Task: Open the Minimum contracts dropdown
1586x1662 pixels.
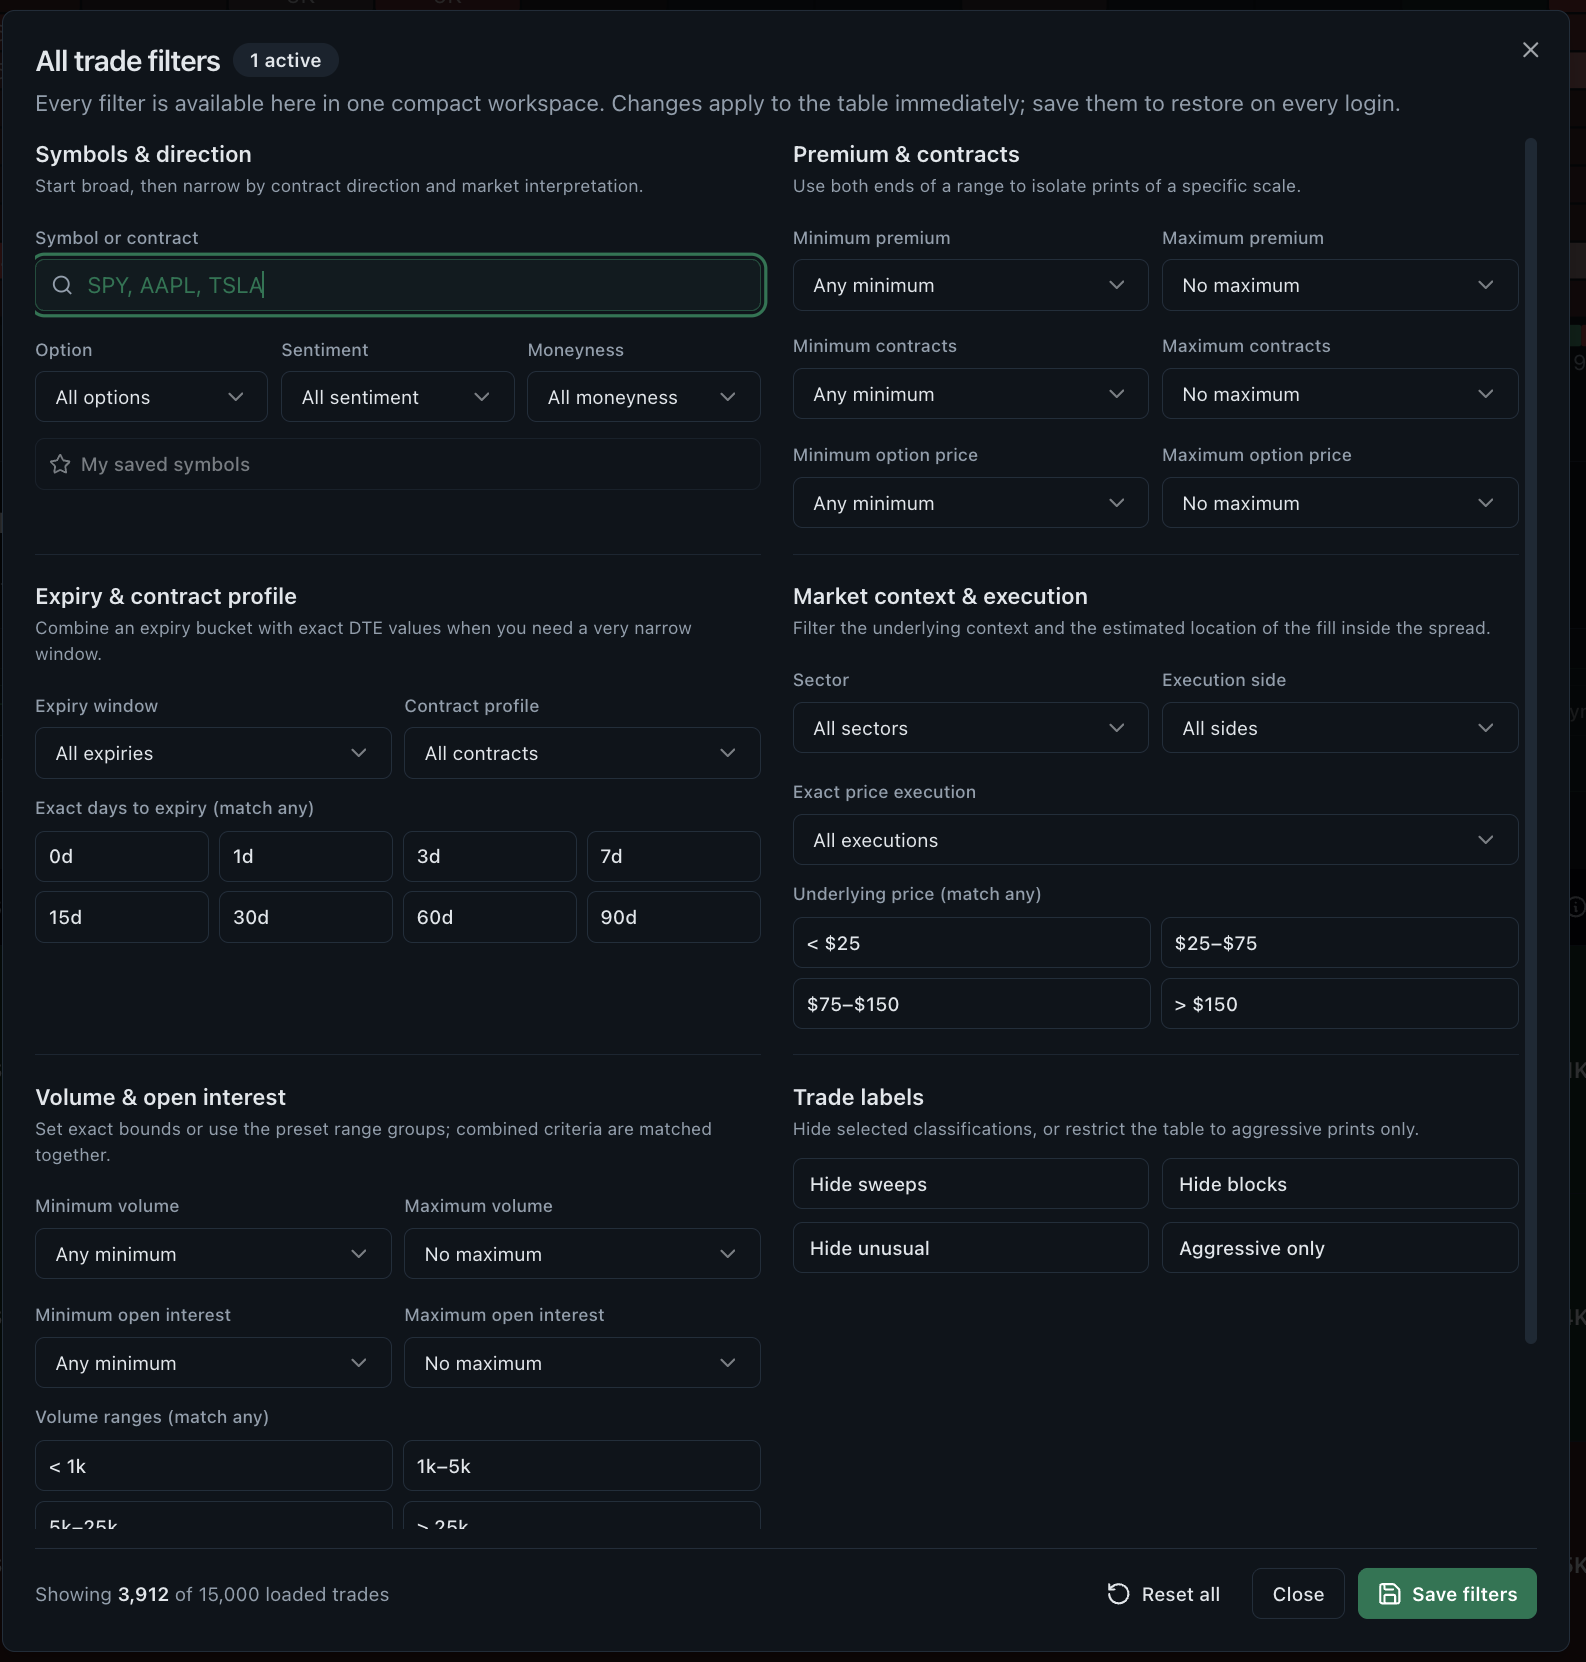Action: [970, 394]
